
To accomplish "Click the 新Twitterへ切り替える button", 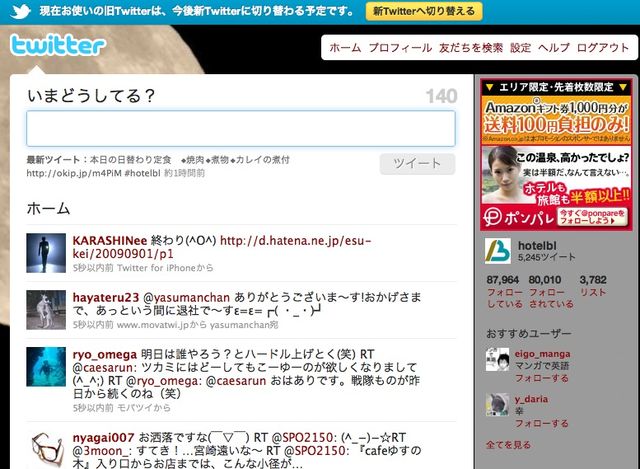I will (424, 11).
